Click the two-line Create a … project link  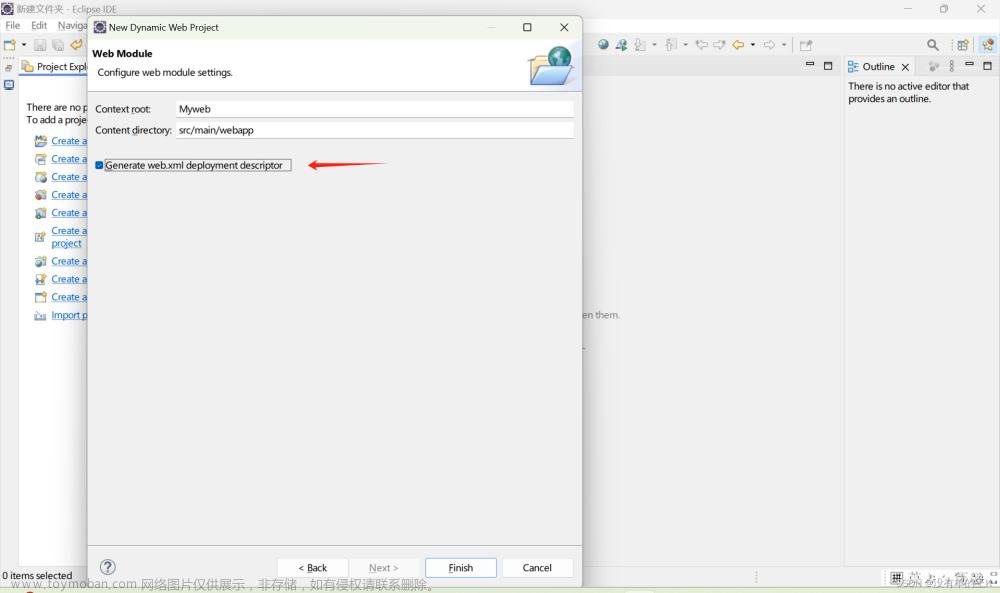click(x=69, y=237)
